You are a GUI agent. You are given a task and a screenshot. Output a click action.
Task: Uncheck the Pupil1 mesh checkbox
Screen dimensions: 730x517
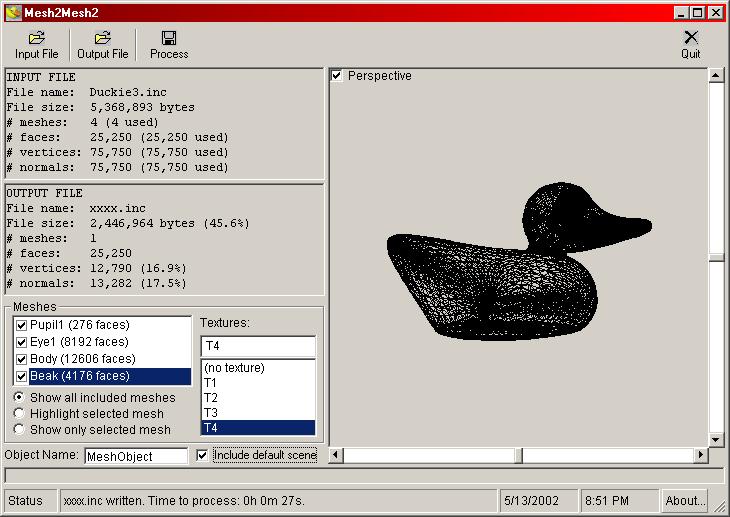pos(21,326)
